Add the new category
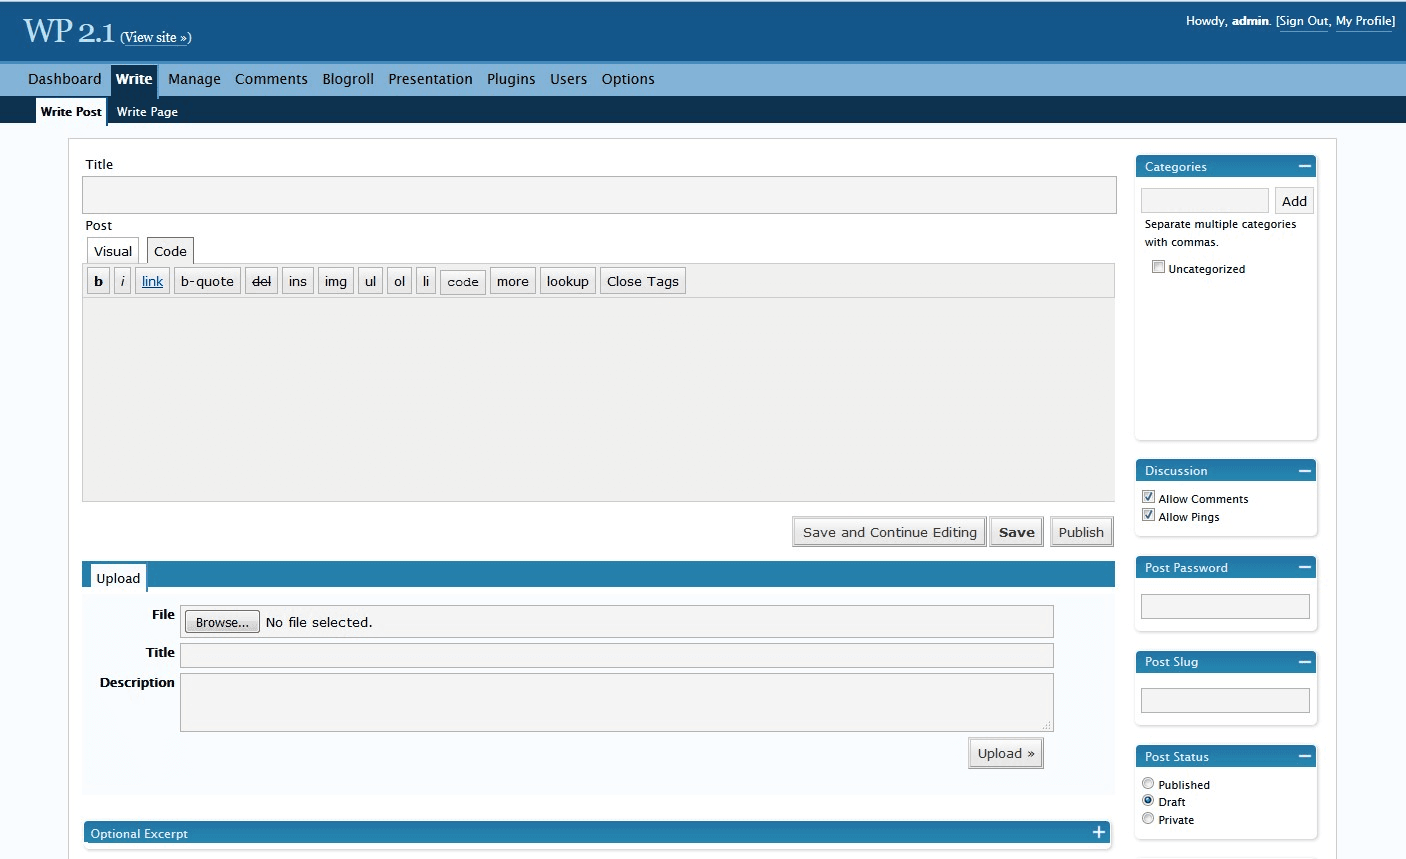 tap(1294, 201)
